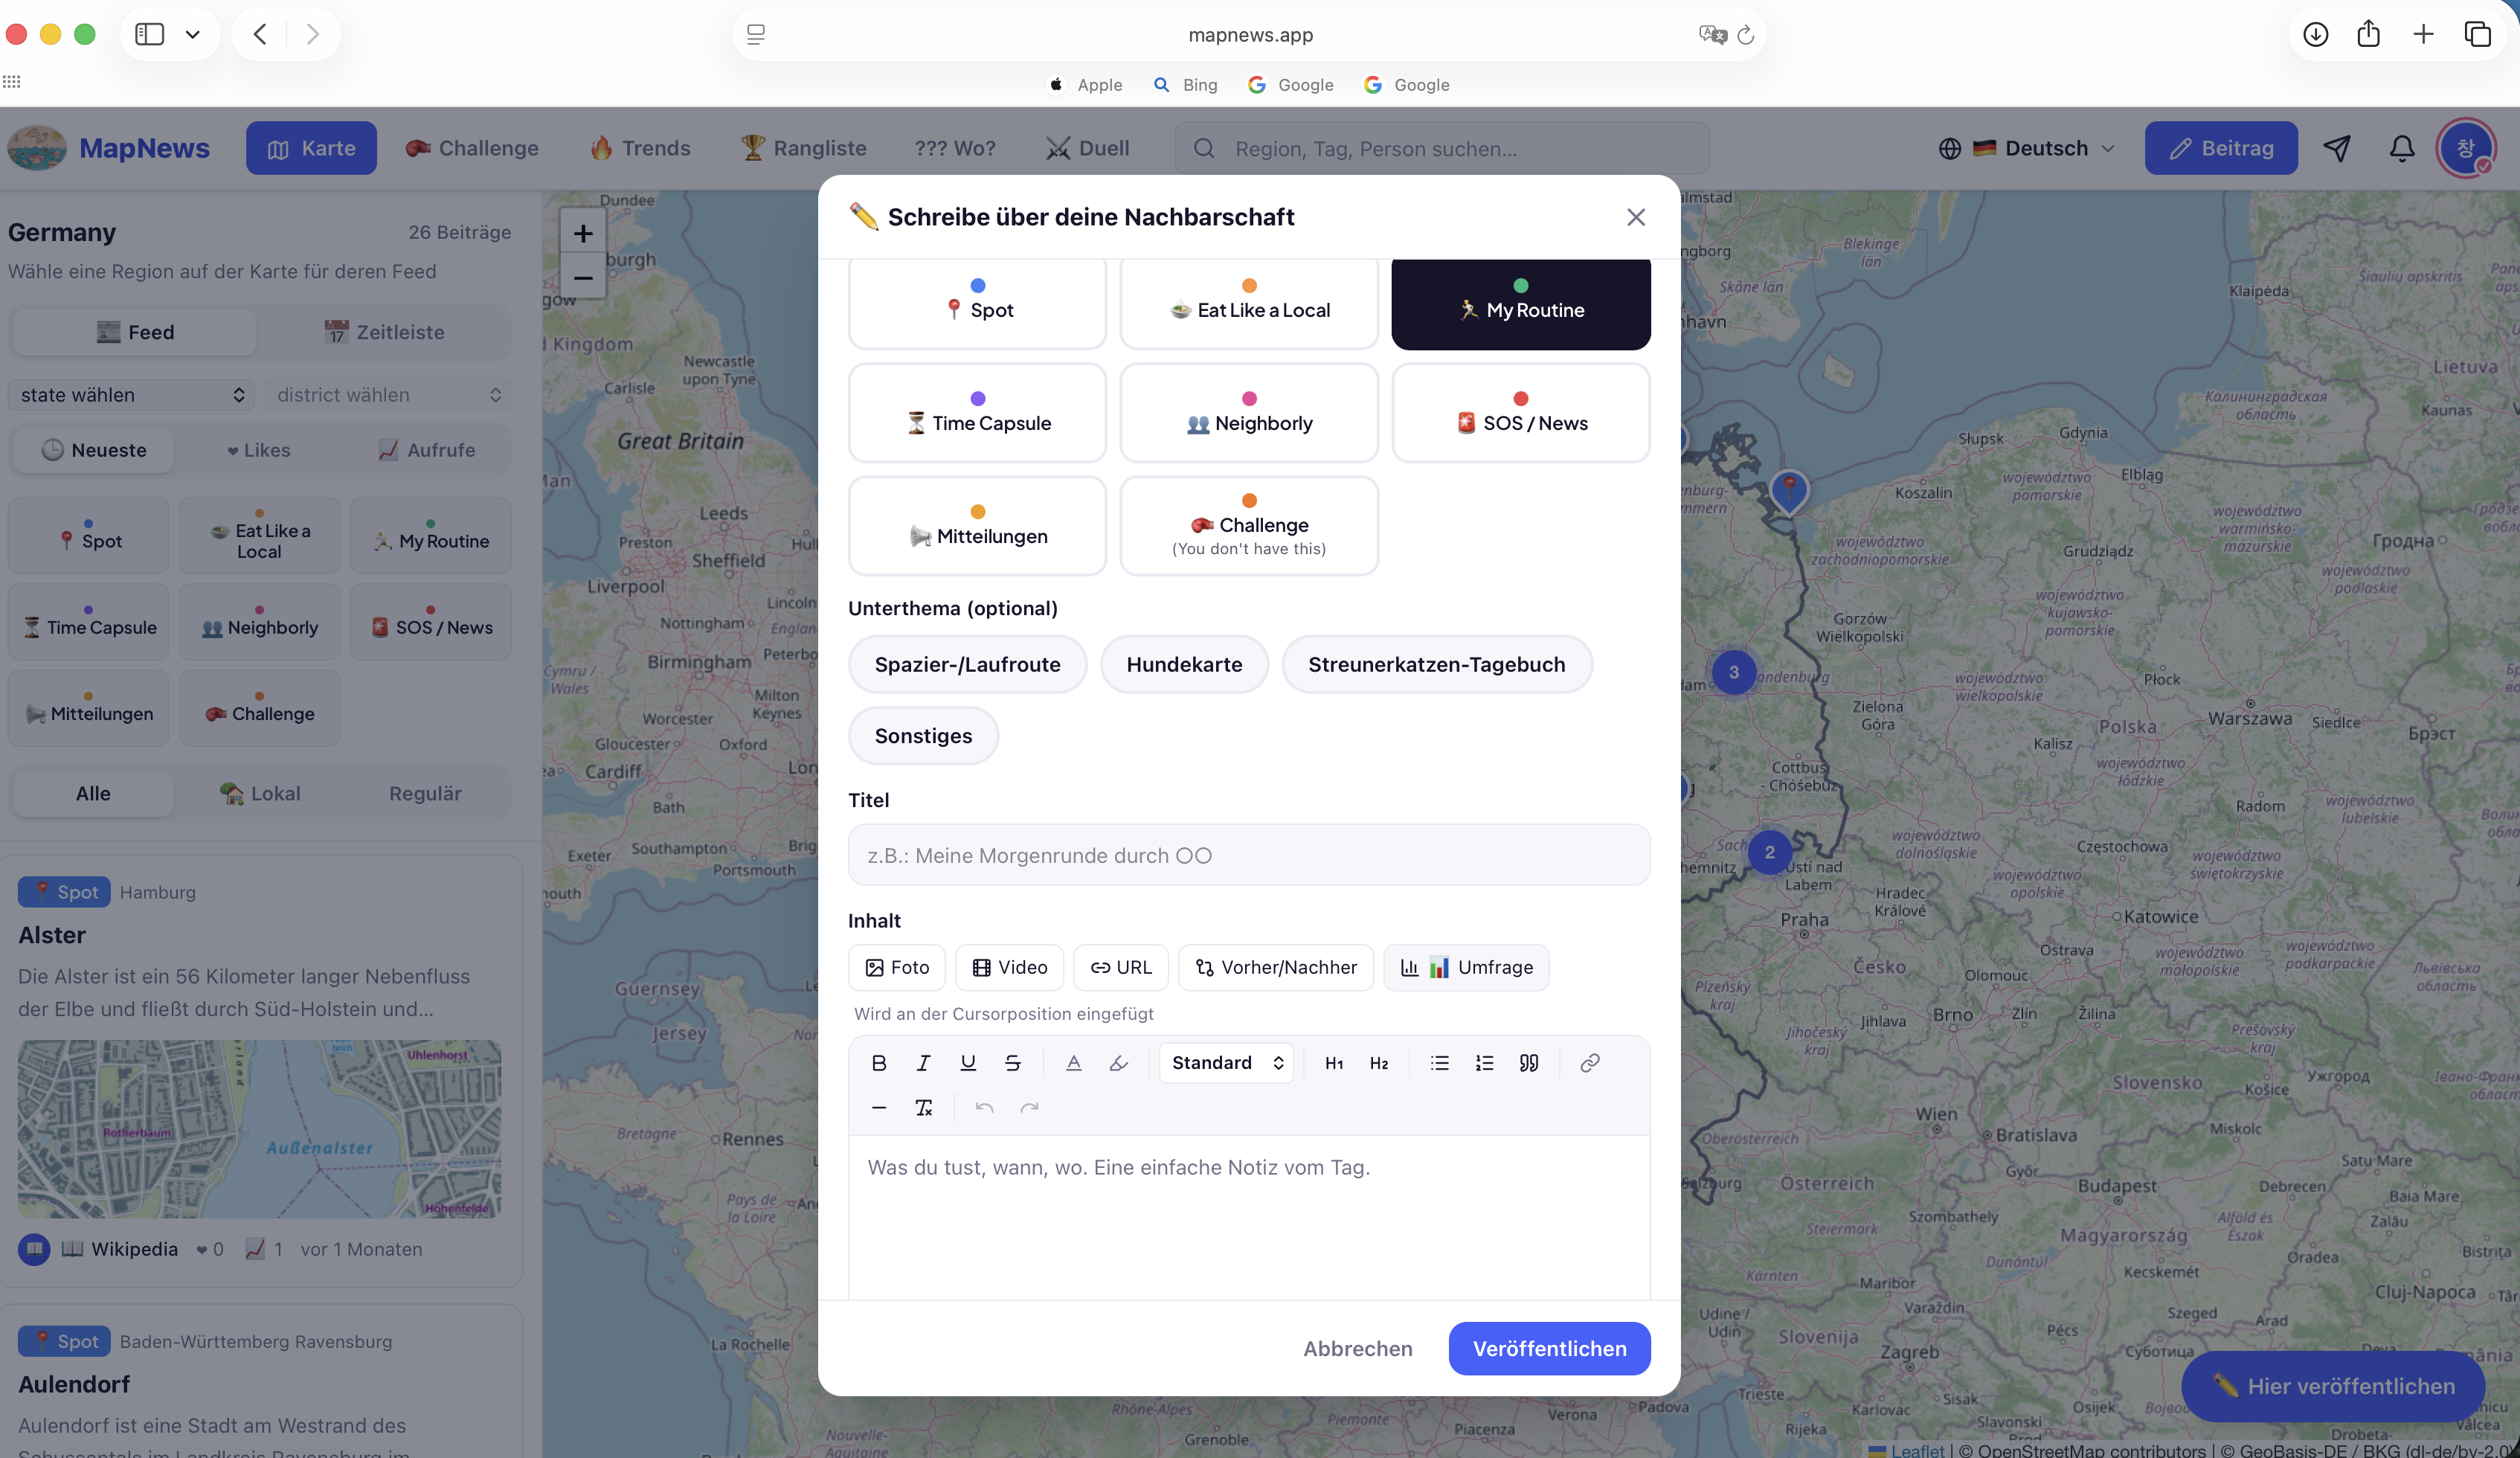Add a hyperlink via the link icon
Image resolution: width=2520 pixels, height=1458 pixels.
pos(1589,1063)
